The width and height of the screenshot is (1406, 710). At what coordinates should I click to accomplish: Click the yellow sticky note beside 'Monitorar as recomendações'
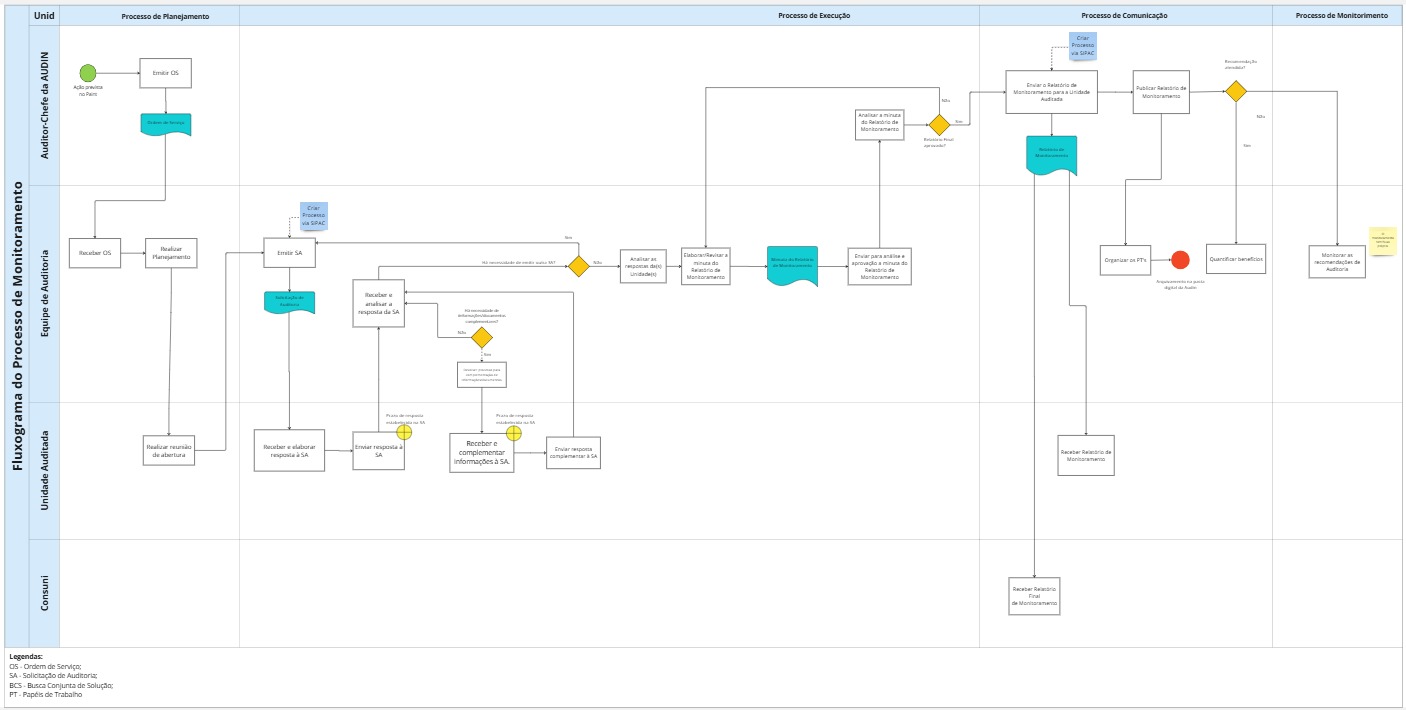coord(1382,241)
